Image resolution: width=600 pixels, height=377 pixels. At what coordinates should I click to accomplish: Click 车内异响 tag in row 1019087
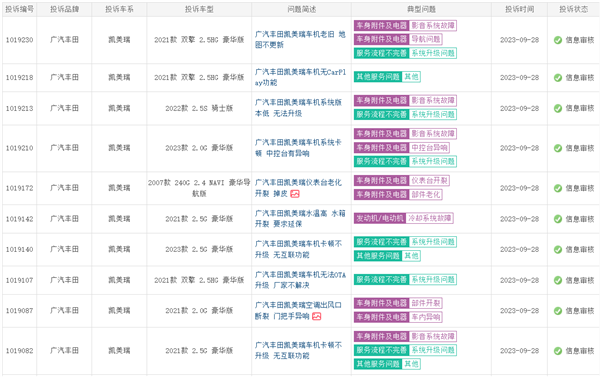426,317
